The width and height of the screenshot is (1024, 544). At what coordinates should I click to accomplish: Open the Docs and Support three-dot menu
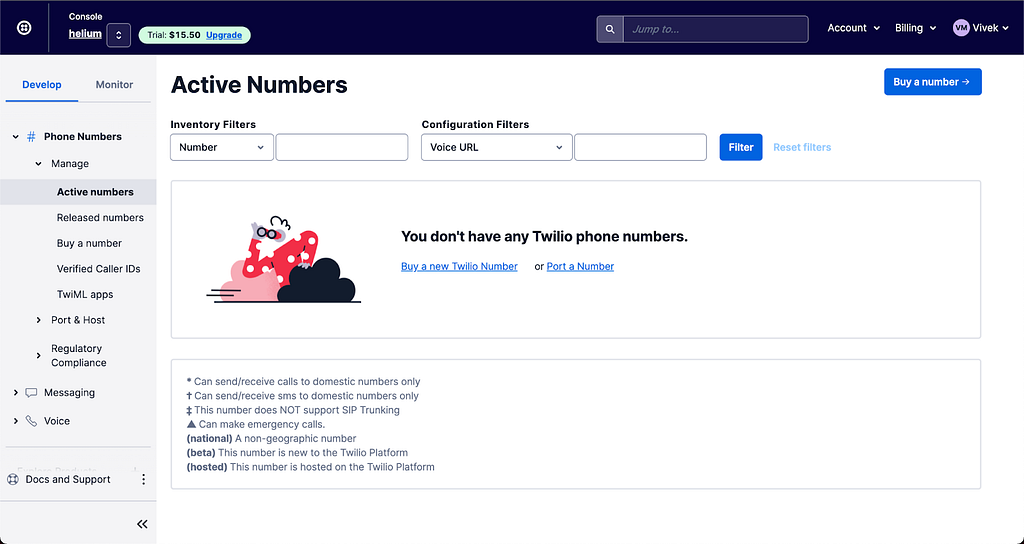[x=144, y=479]
